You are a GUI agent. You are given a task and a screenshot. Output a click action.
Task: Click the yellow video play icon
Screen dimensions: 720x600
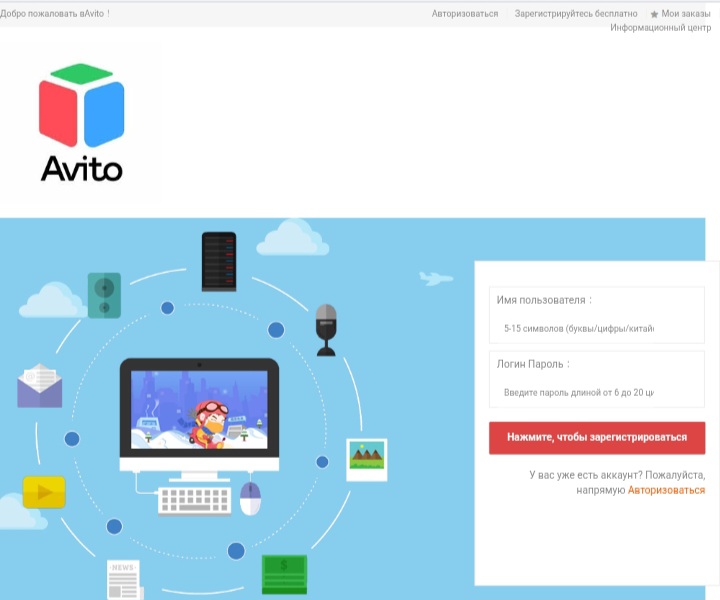click(44, 492)
